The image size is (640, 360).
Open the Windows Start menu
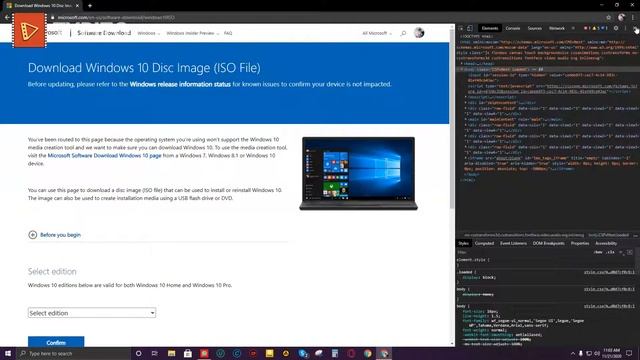pyautogui.click(x=8, y=353)
